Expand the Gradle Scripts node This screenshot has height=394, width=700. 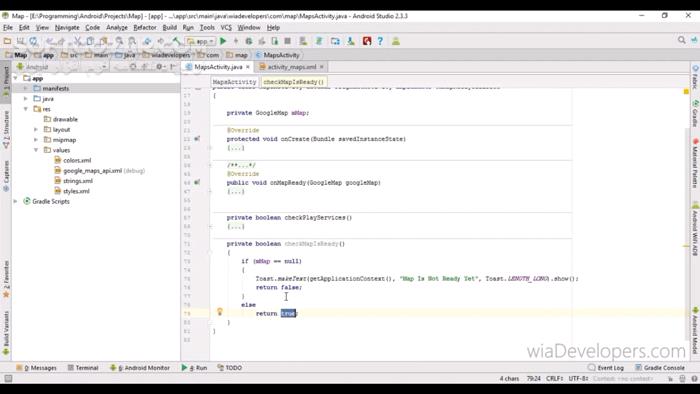[x=16, y=201]
